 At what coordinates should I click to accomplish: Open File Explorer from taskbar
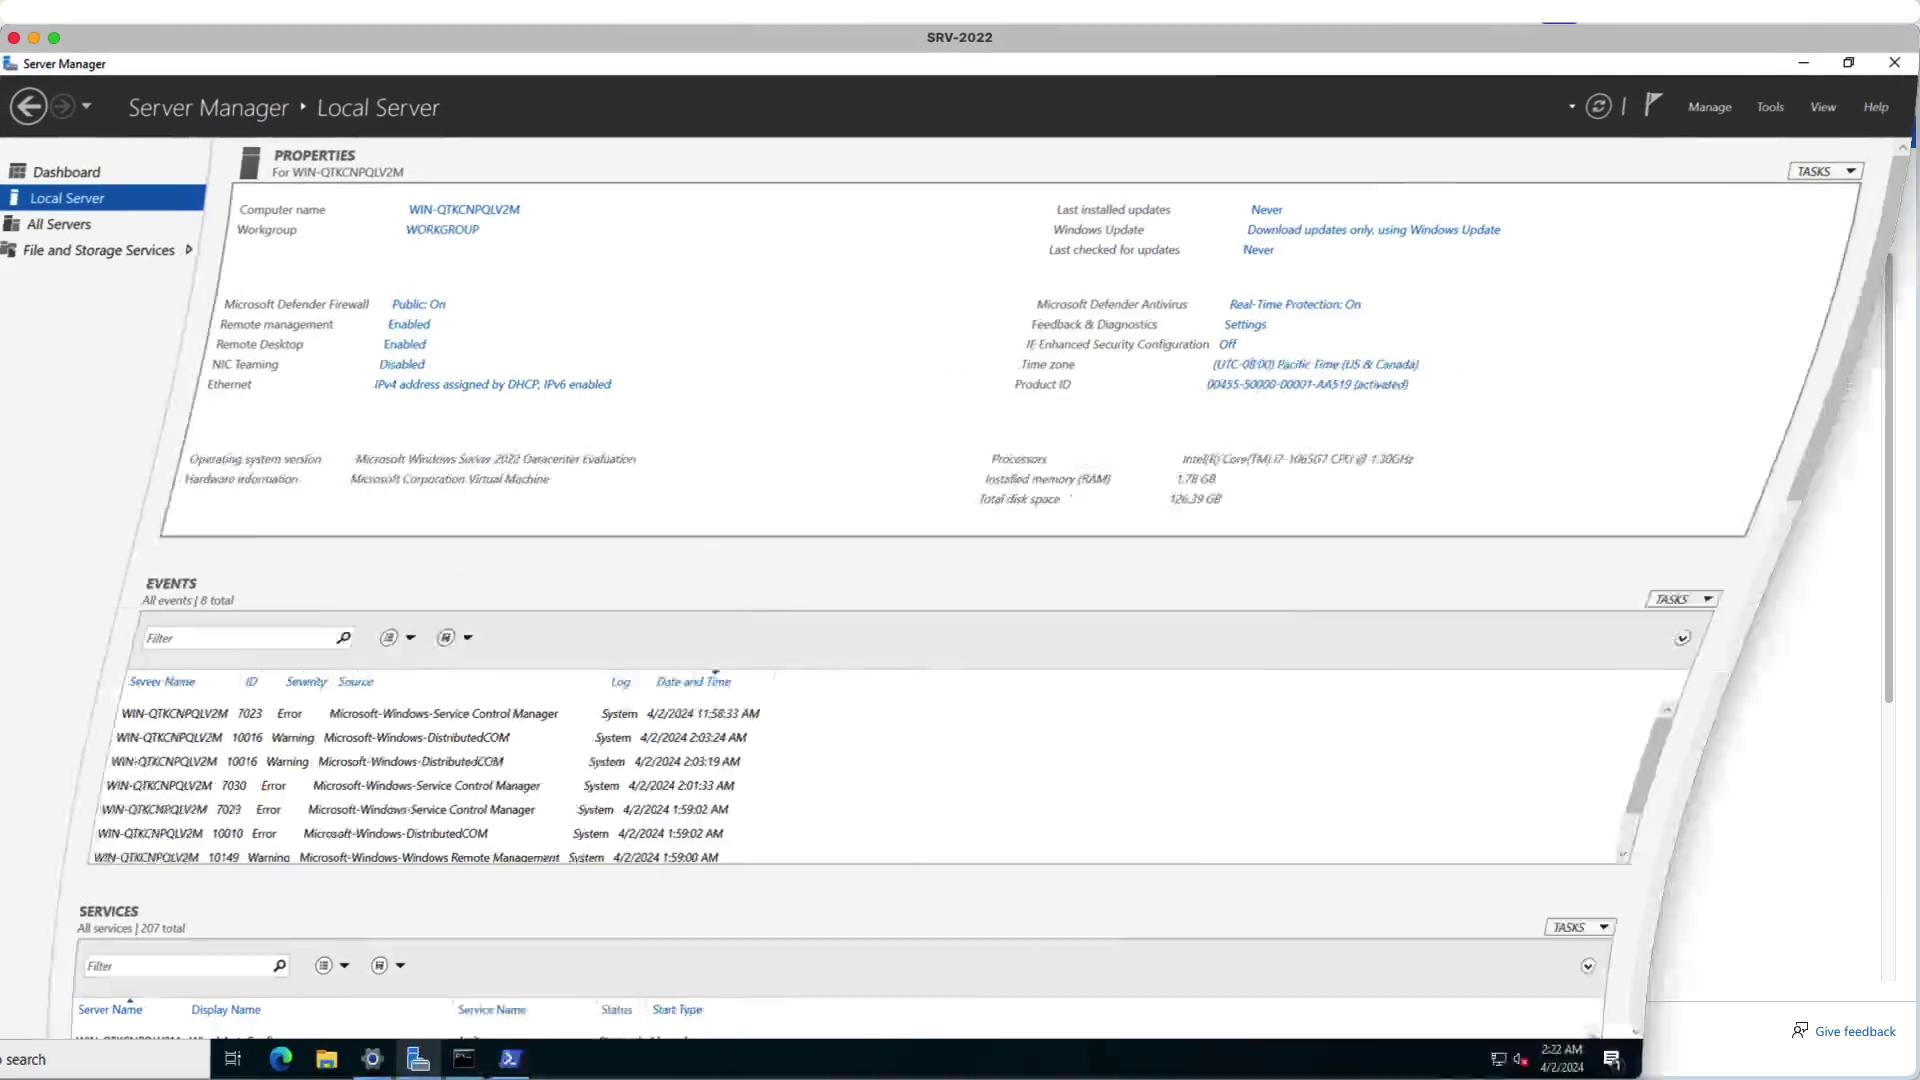tap(327, 1059)
